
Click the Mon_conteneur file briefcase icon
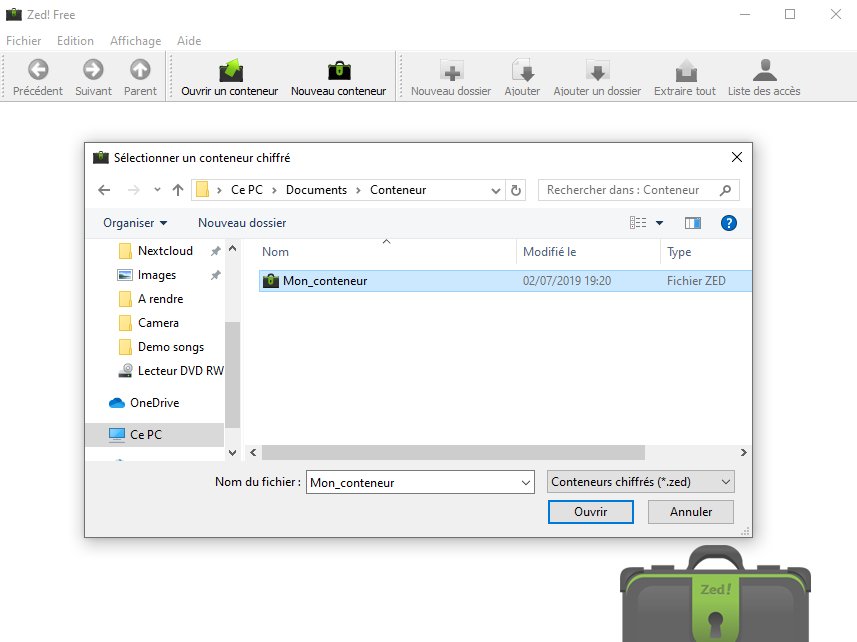(271, 281)
